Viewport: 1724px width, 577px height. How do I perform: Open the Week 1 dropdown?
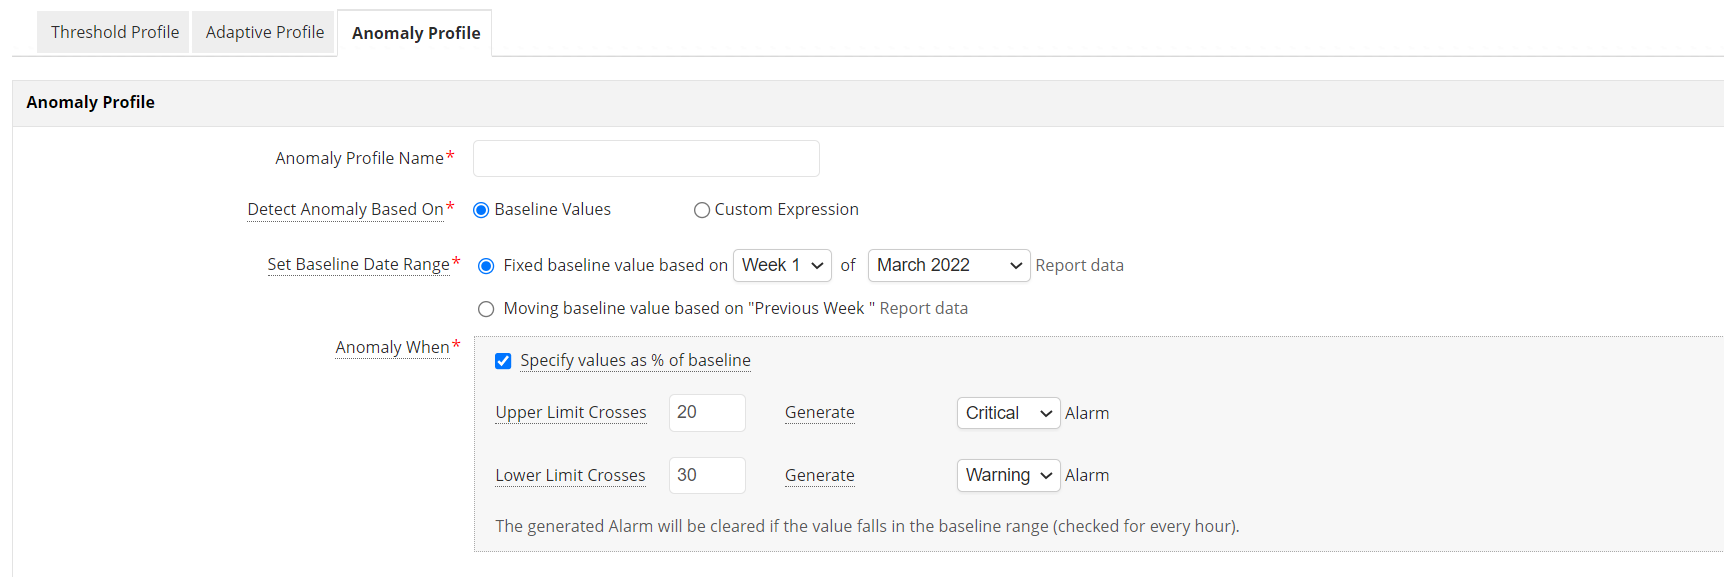pos(782,265)
